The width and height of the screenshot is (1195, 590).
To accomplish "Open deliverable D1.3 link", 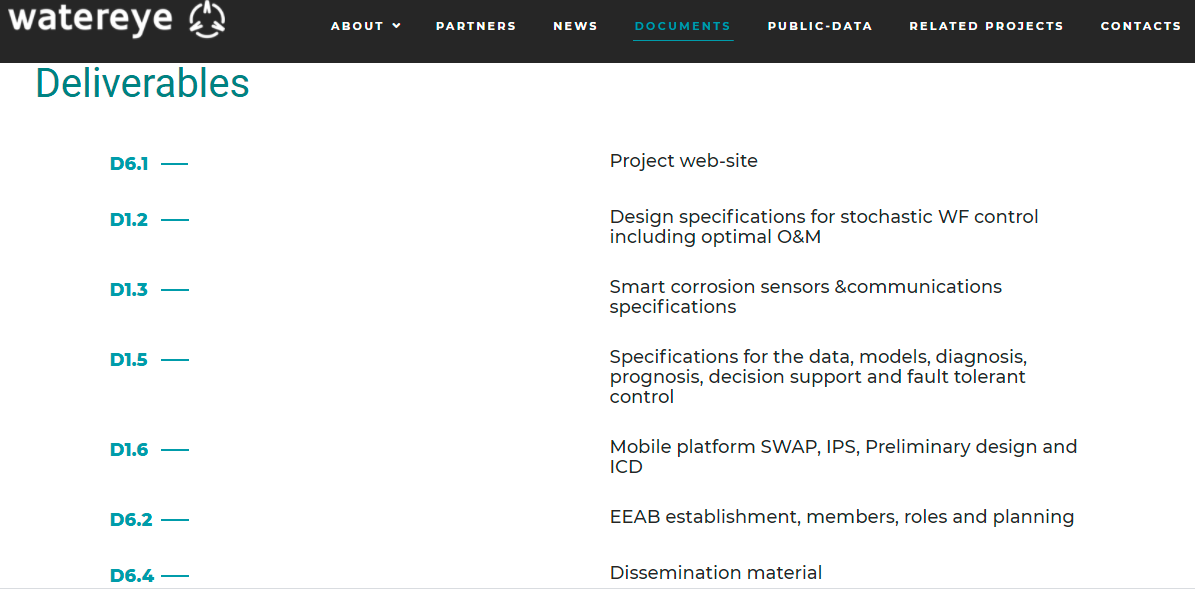I will 129,290.
